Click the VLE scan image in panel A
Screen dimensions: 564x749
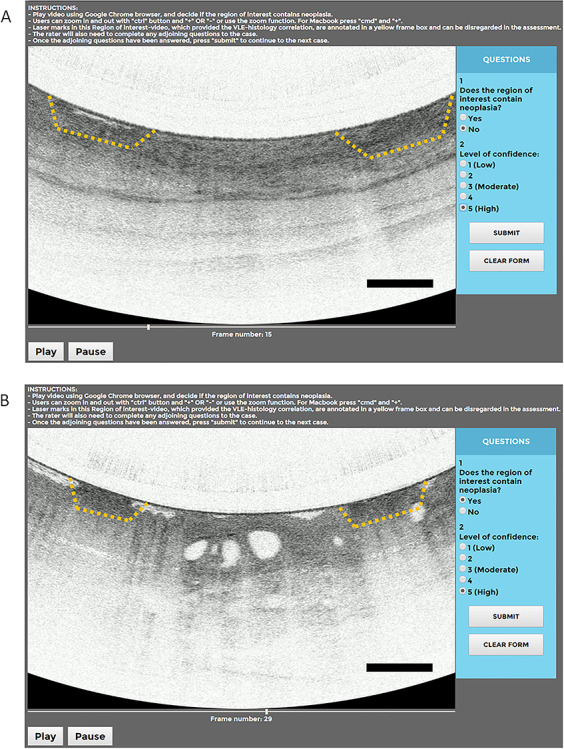(x=242, y=185)
